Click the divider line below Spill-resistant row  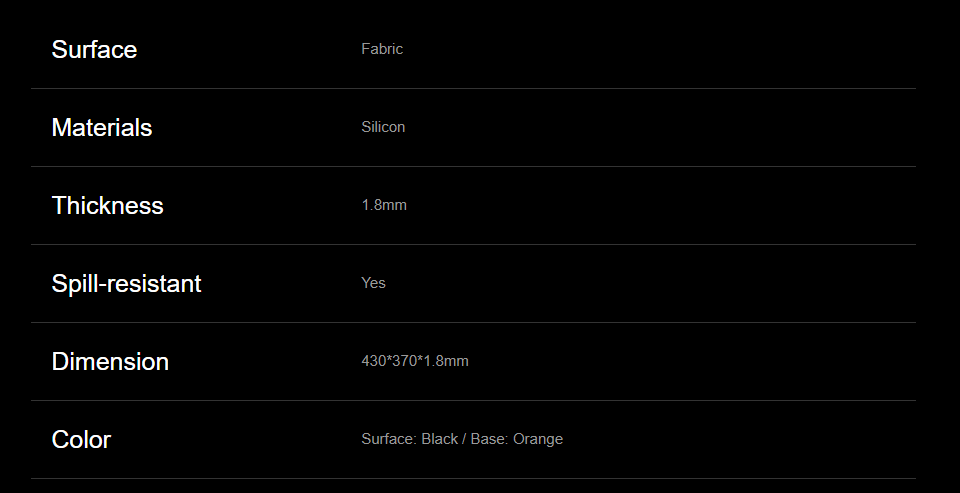[x=473, y=322]
